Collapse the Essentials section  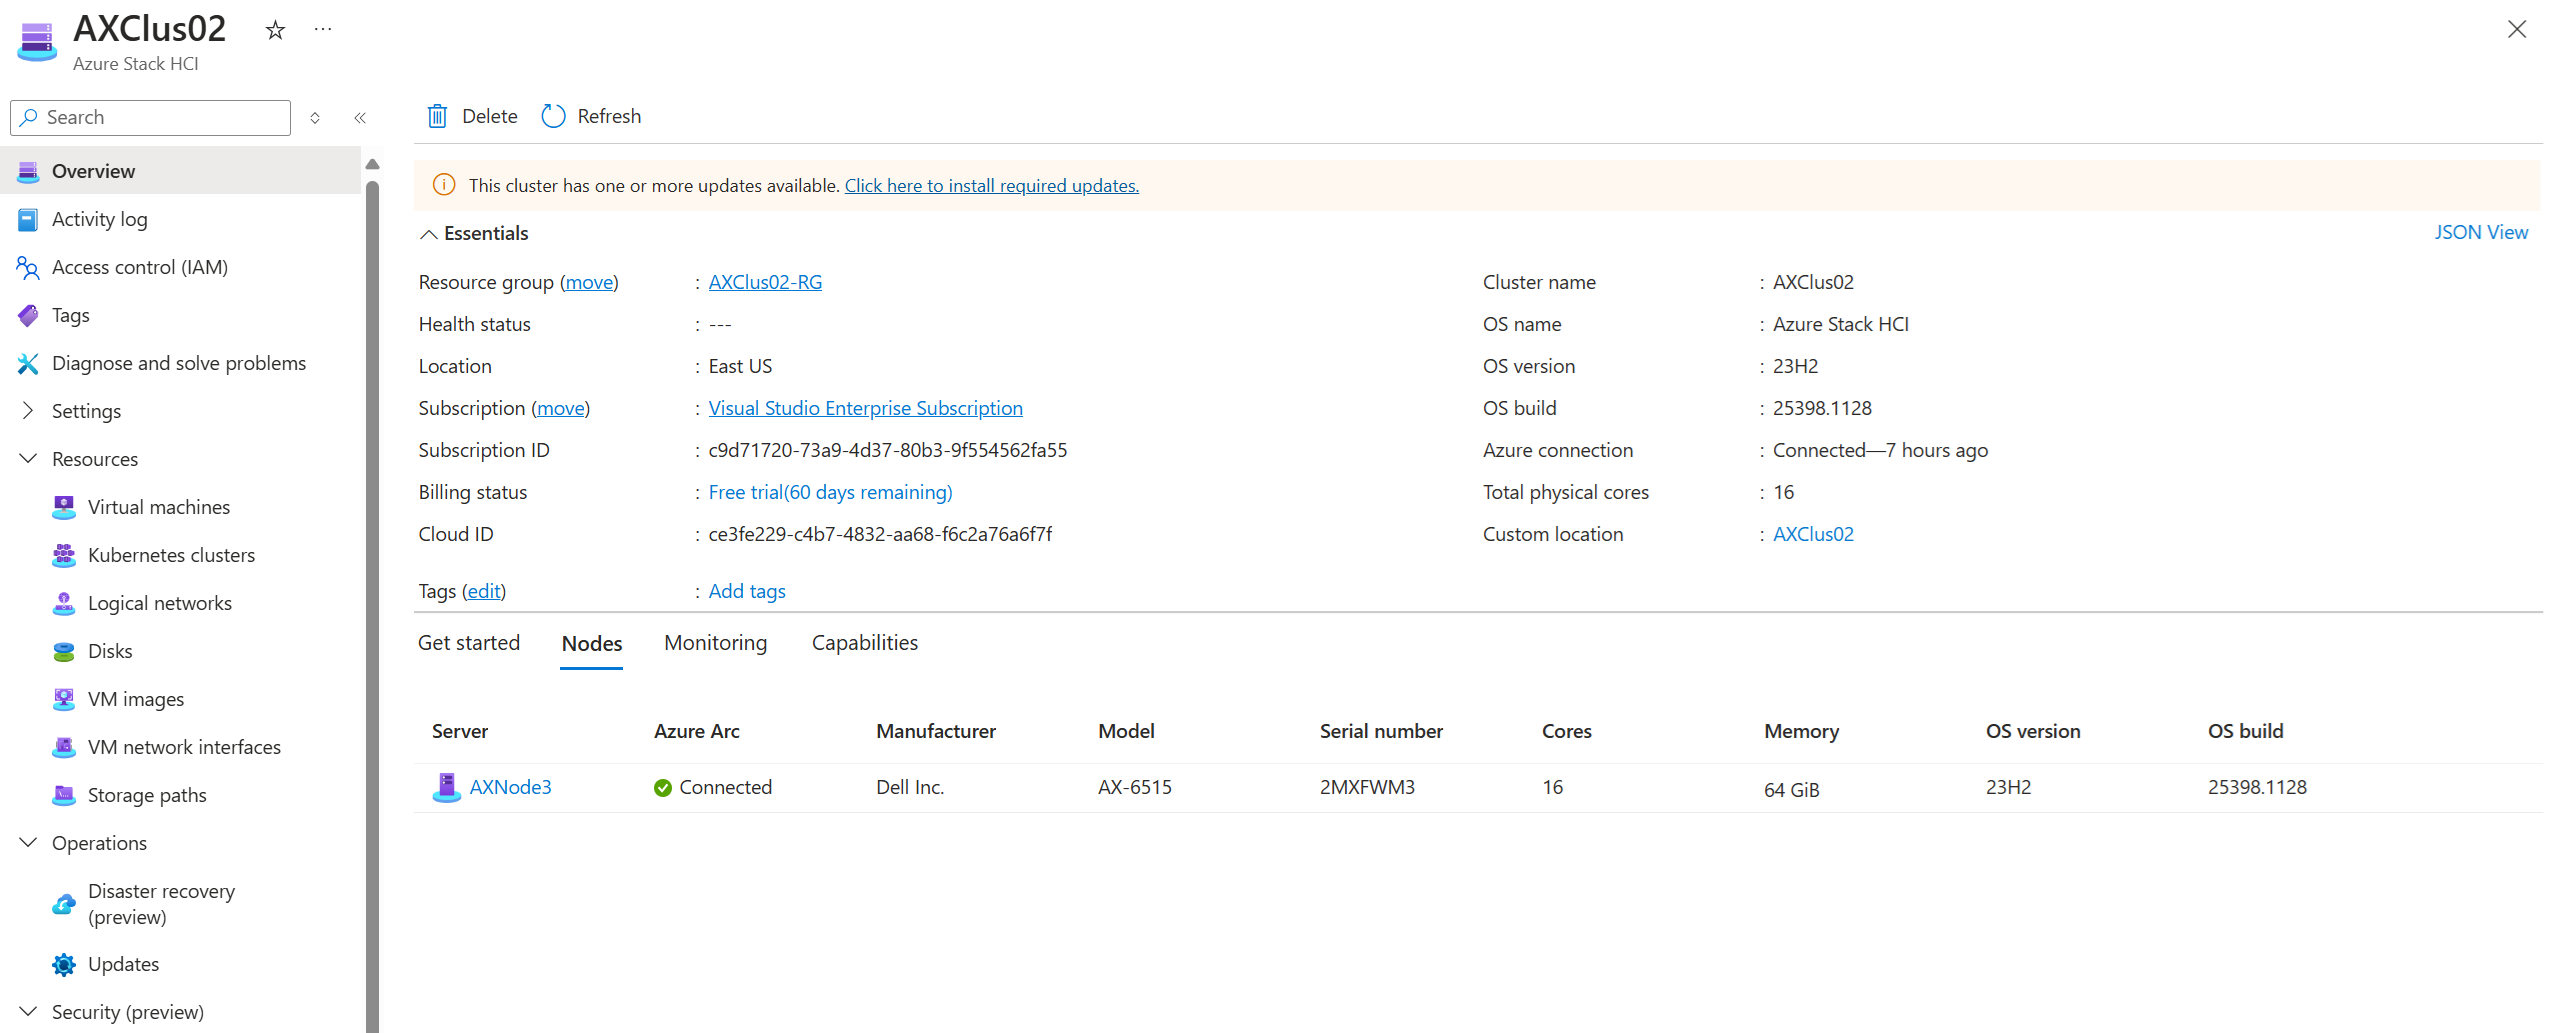point(428,234)
